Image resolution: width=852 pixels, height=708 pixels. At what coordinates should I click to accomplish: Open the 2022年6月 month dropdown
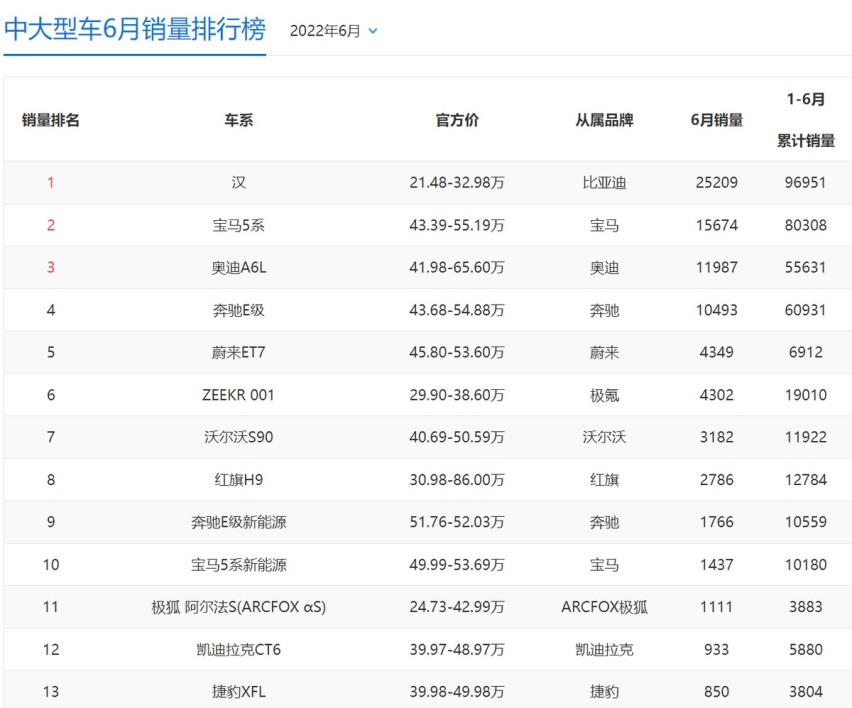pyautogui.click(x=333, y=30)
